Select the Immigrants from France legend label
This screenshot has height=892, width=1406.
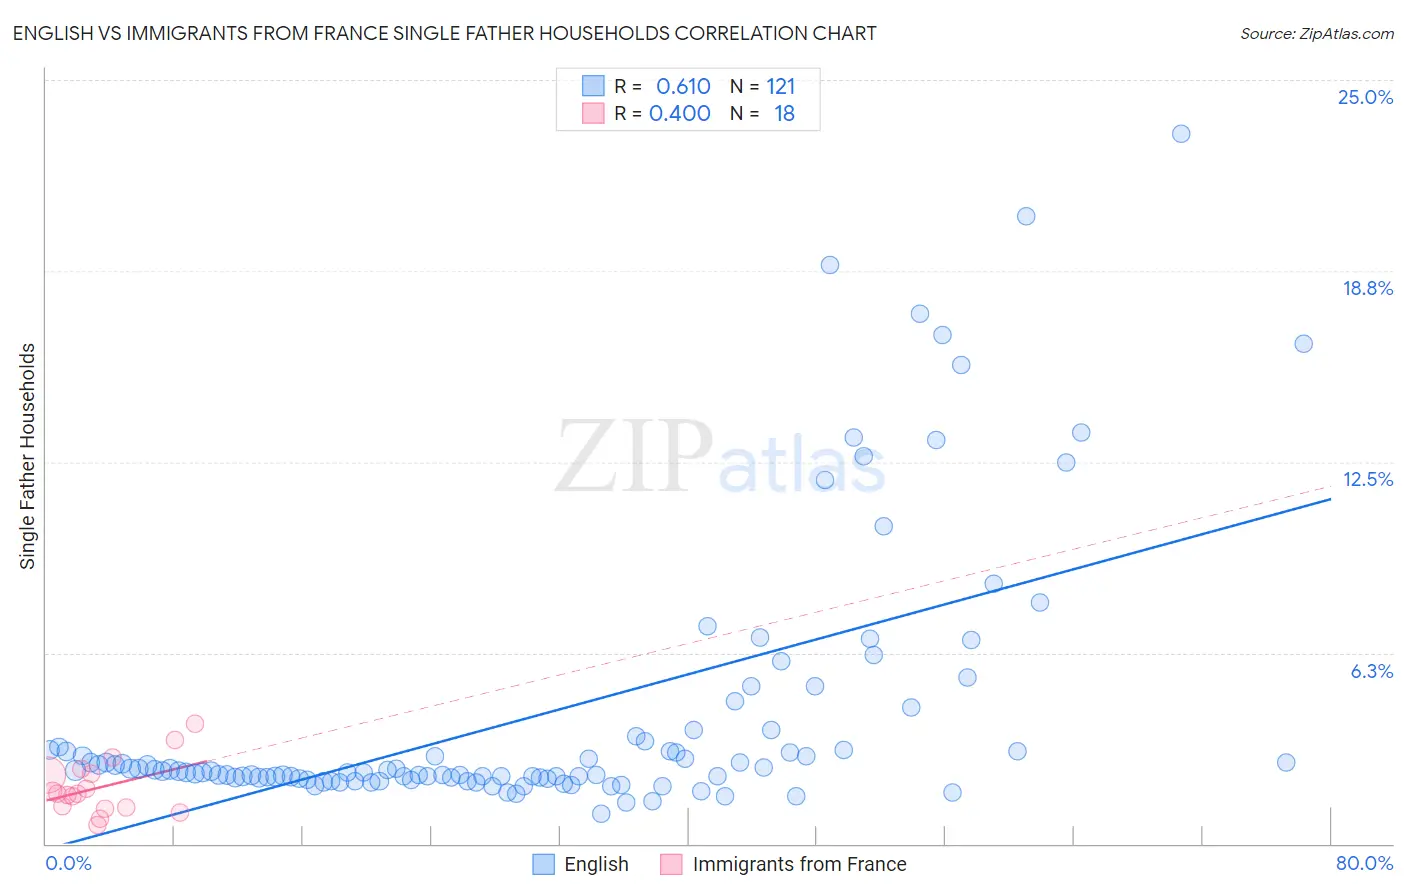pyautogui.click(x=799, y=864)
